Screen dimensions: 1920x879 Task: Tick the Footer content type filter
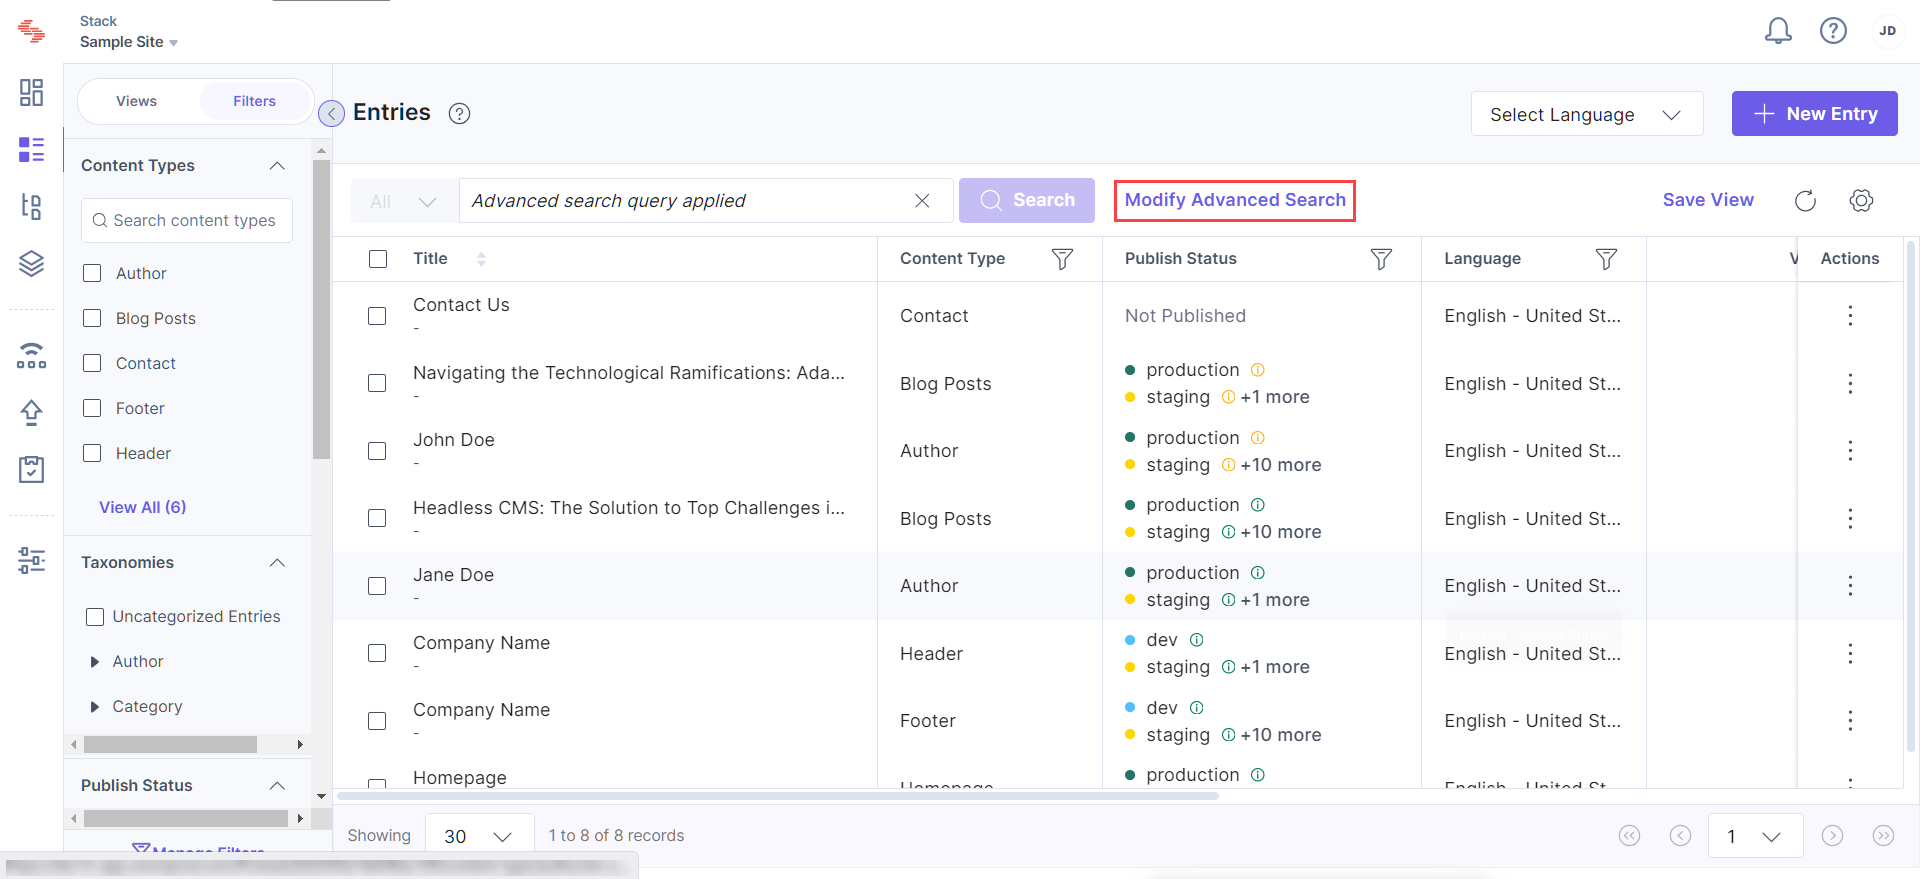click(x=92, y=408)
